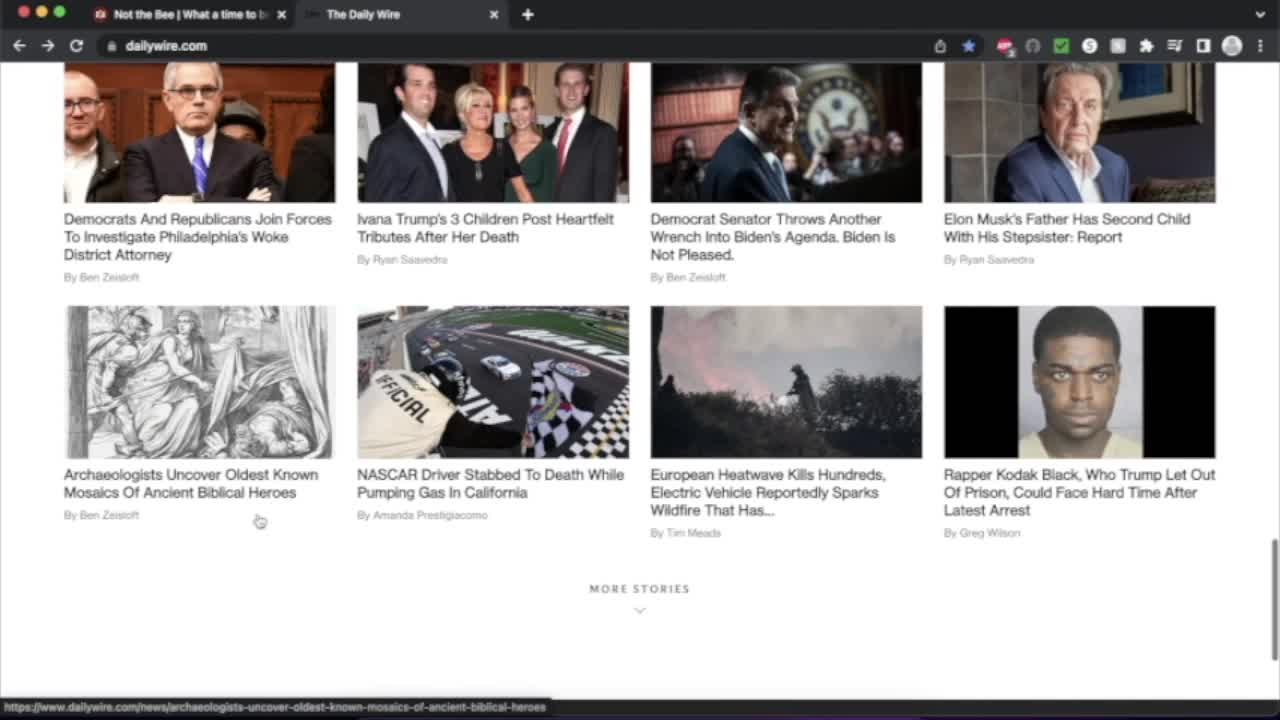The width and height of the screenshot is (1280, 720).
Task: Click the senator at podium photo
Action: (786, 132)
